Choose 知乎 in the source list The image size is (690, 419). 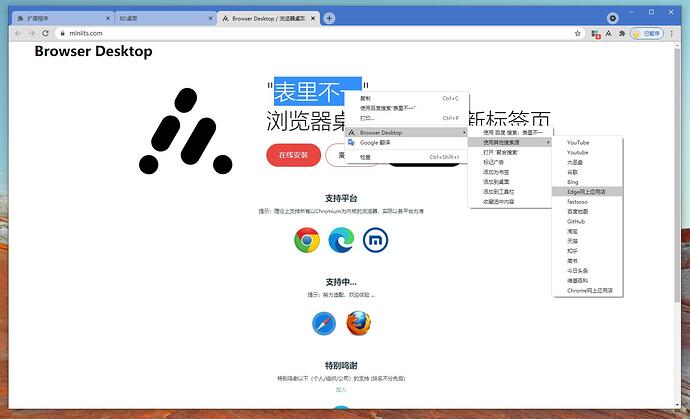click(587, 251)
